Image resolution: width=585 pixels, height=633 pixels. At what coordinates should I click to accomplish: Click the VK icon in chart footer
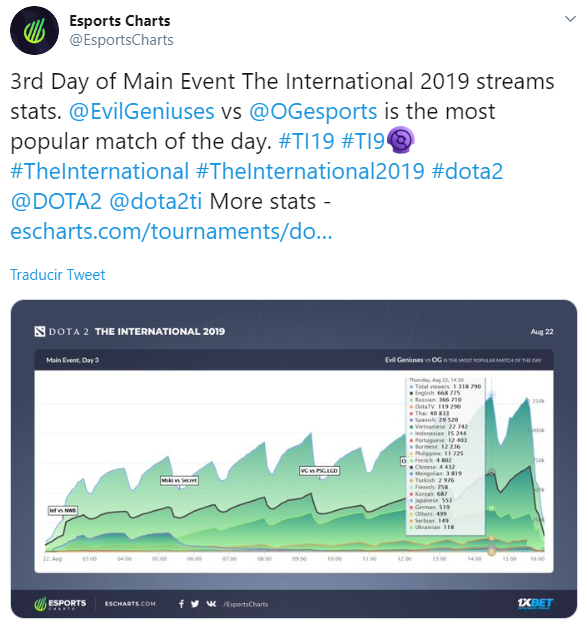point(211,604)
